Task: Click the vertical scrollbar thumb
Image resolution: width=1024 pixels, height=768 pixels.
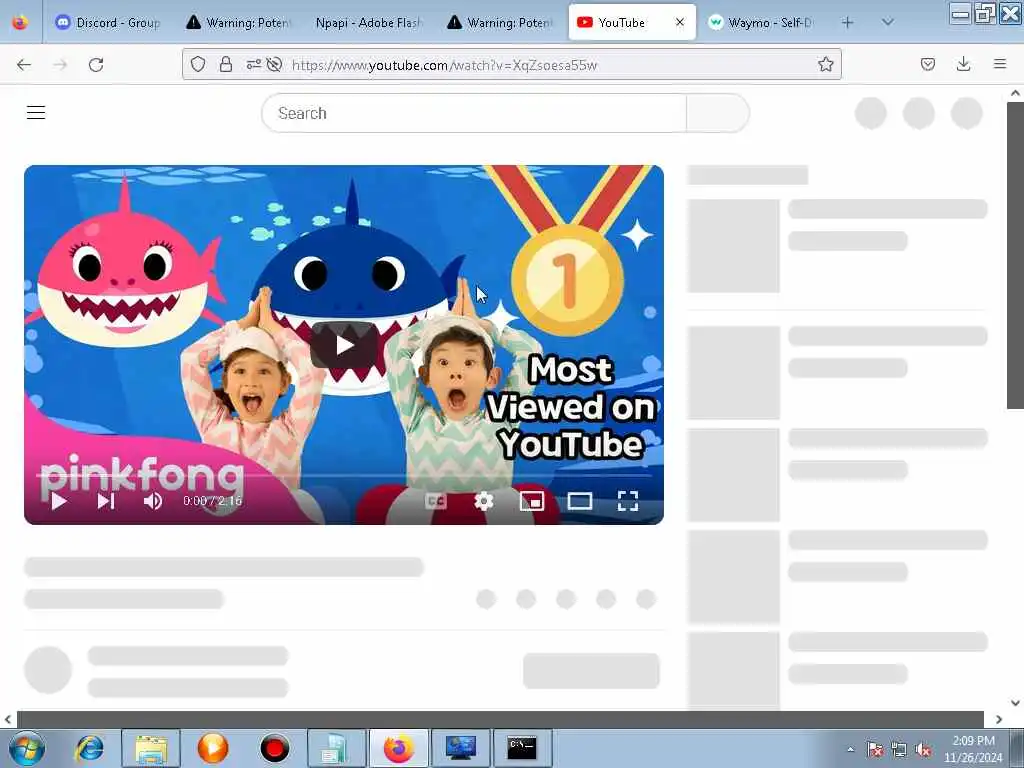Action: pyautogui.click(x=1015, y=255)
